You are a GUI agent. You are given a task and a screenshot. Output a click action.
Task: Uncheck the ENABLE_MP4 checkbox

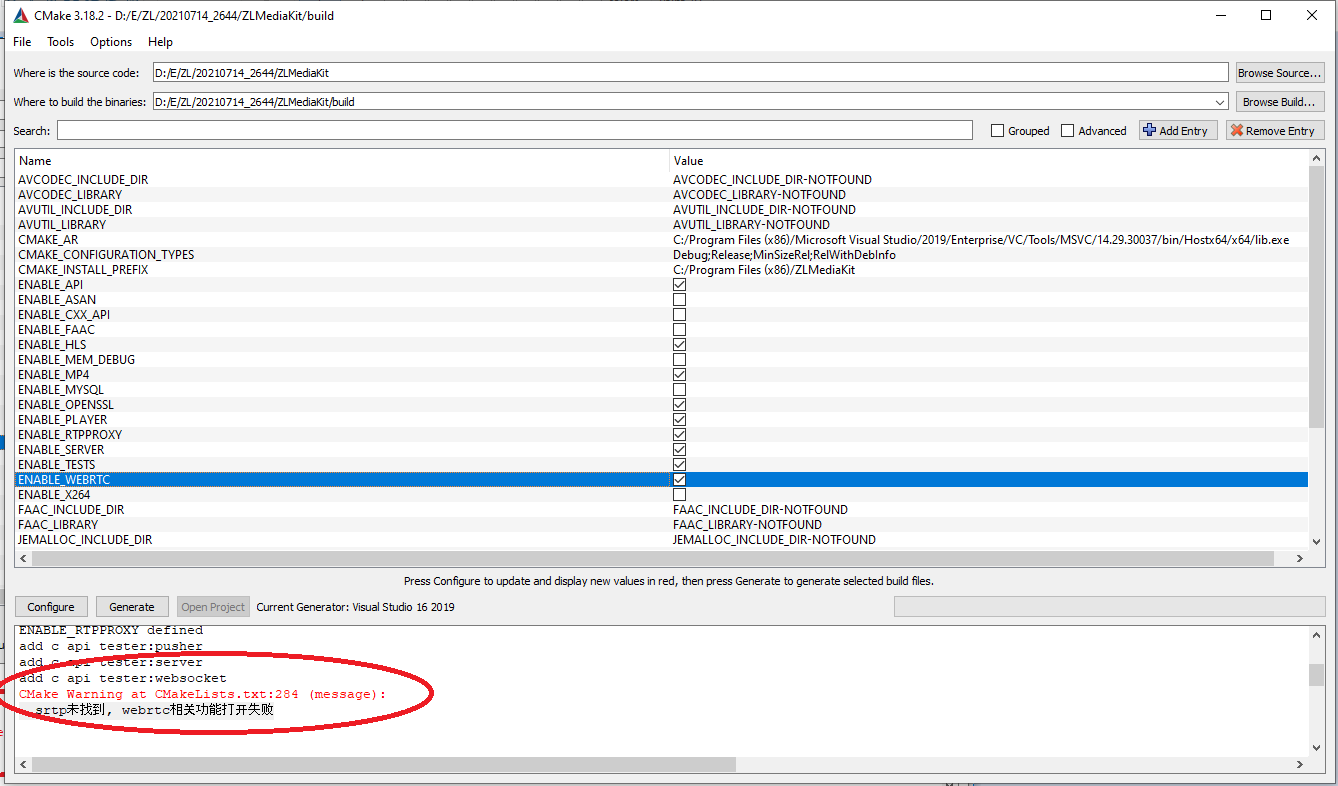(680, 375)
